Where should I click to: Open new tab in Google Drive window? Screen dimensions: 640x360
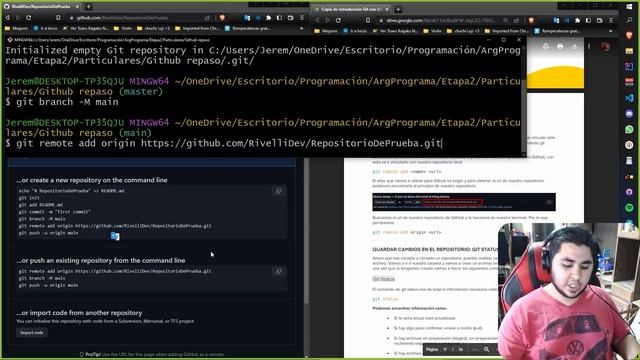398,9
